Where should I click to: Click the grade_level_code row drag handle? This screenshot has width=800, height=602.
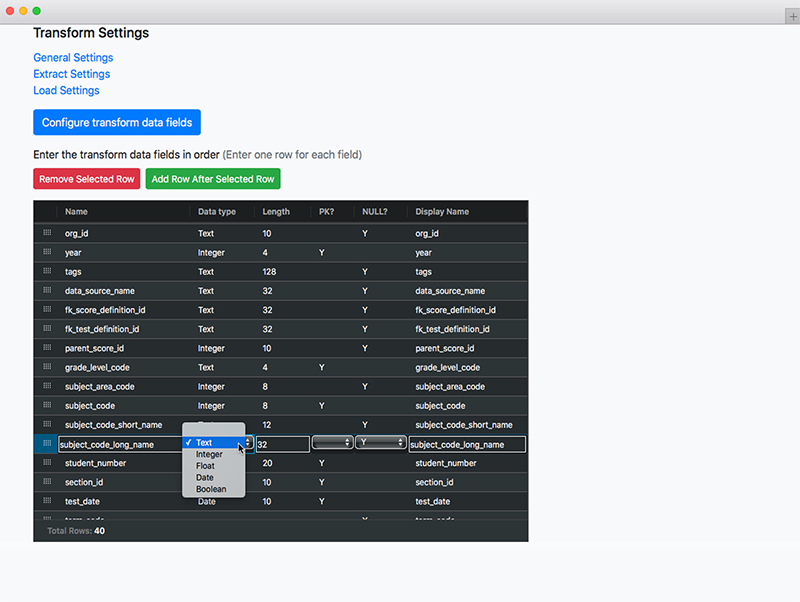(x=47, y=367)
